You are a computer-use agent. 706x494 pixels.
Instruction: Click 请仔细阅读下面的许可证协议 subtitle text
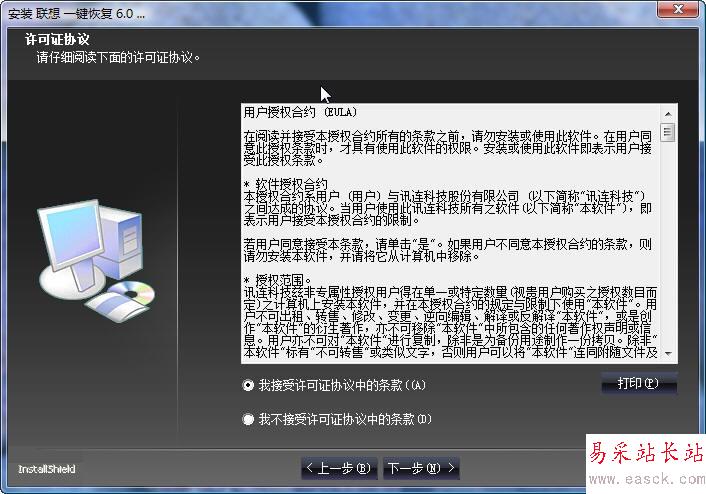coord(118,58)
